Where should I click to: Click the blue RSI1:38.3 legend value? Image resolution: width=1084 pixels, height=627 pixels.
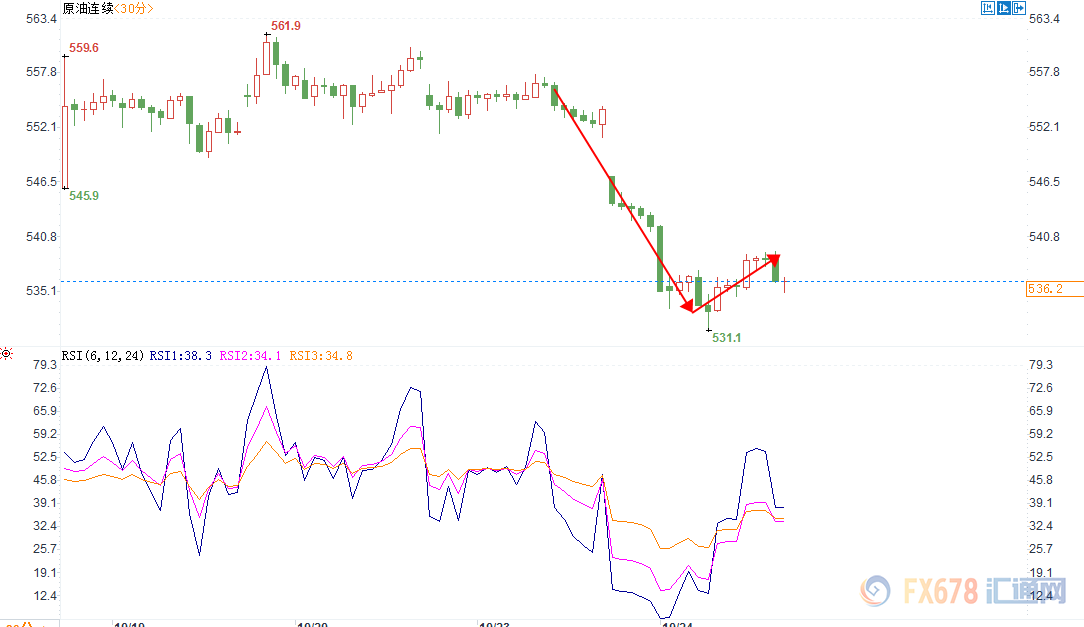tap(180, 355)
